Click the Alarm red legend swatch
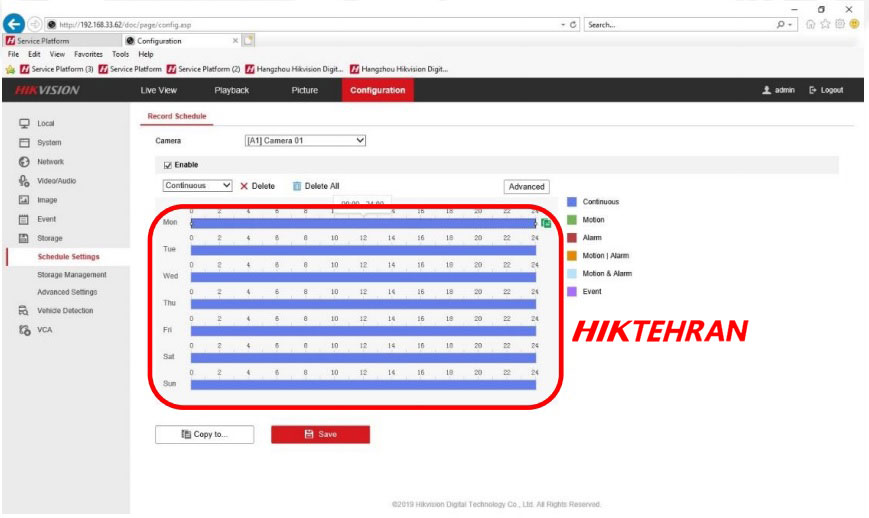Screen dimensions: 869x518 (x=572, y=238)
